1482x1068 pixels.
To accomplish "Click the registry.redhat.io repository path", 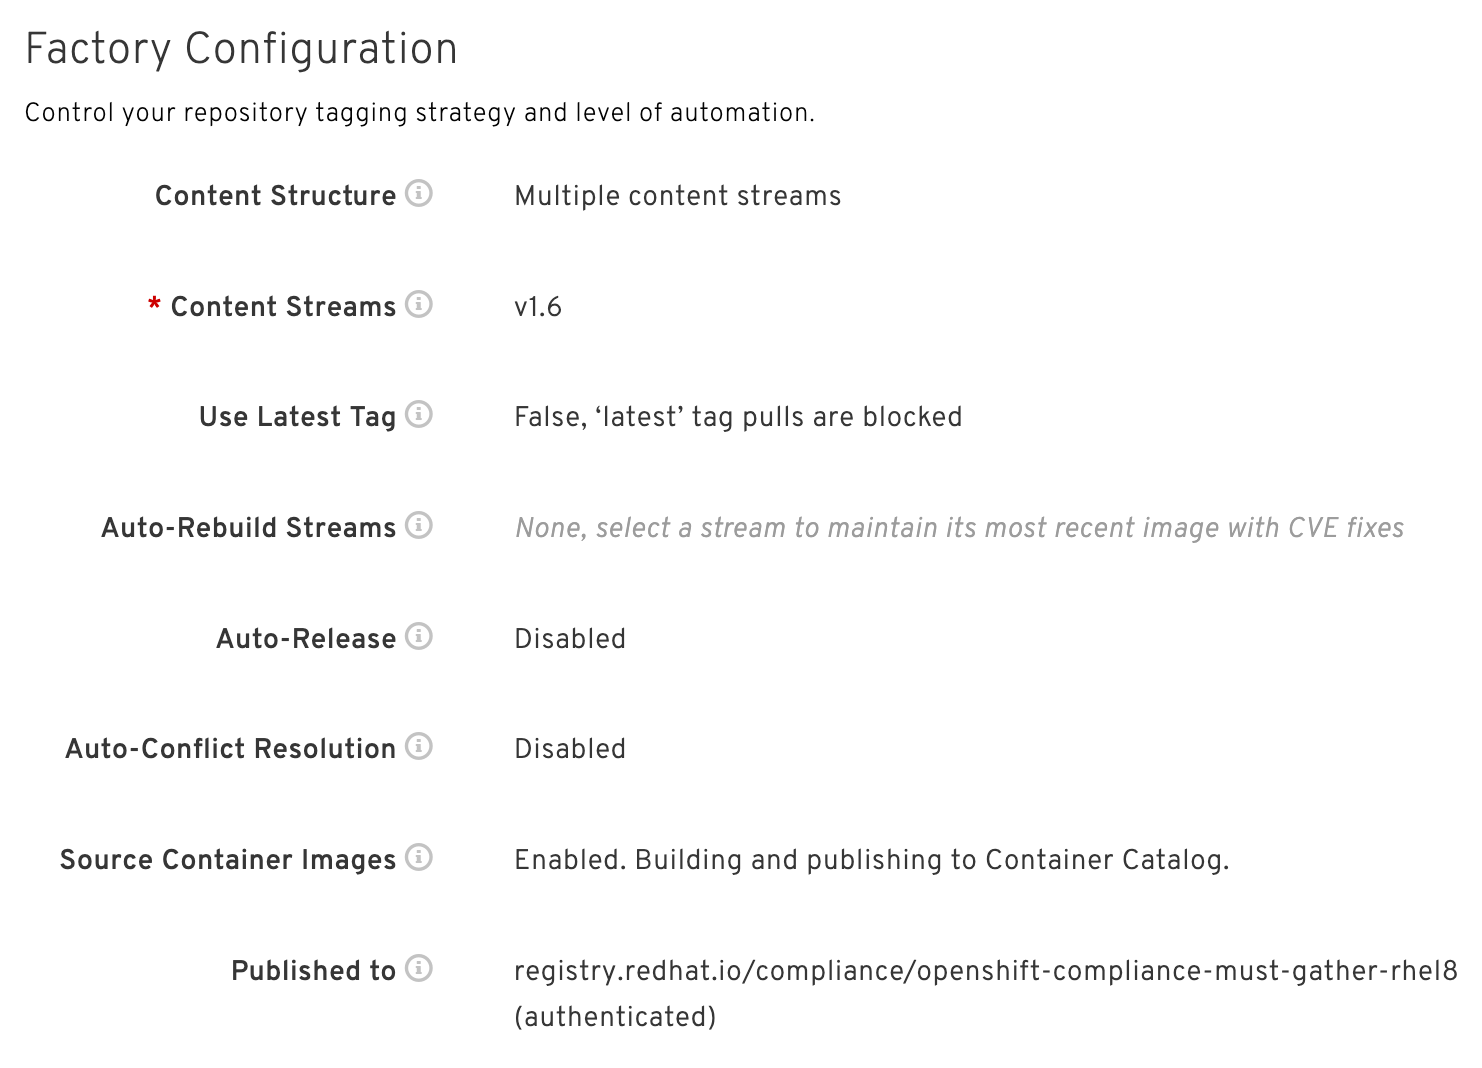I will [x=985, y=971].
